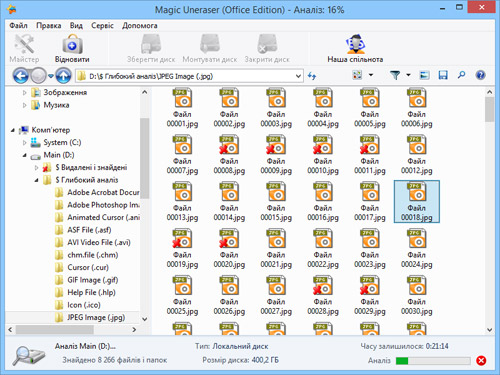Click the tree horizontal scrollbar thumb
This screenshot has height=375, width=500.
click(55, 330)
